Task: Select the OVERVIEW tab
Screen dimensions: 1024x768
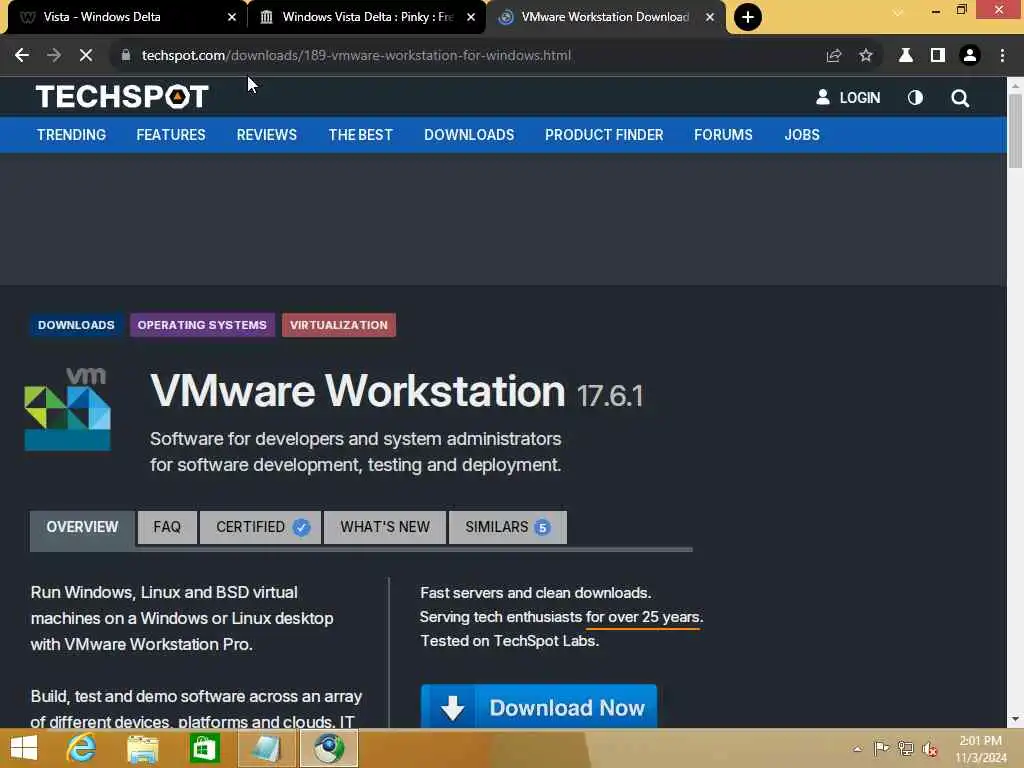Action: [x=82, y=527]
